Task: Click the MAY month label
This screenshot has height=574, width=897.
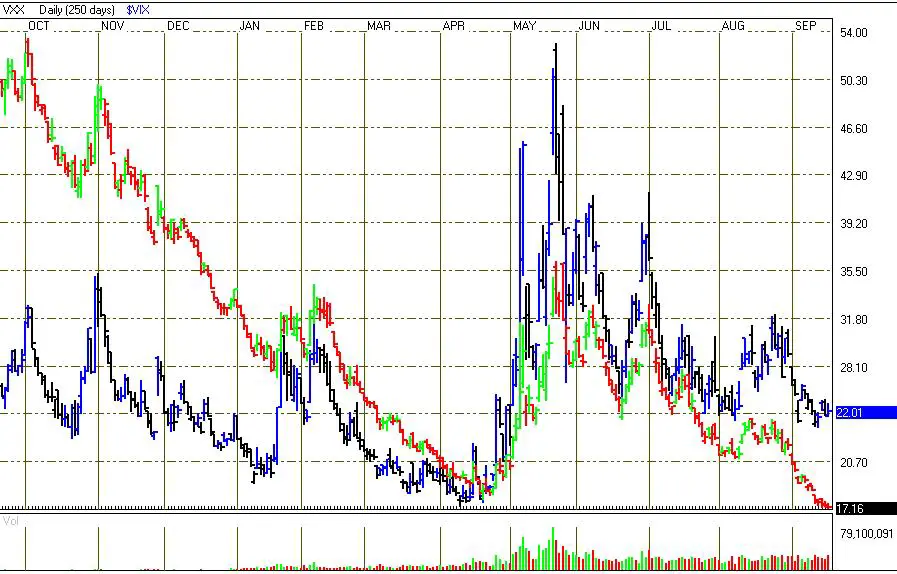Action: point(525,26)
